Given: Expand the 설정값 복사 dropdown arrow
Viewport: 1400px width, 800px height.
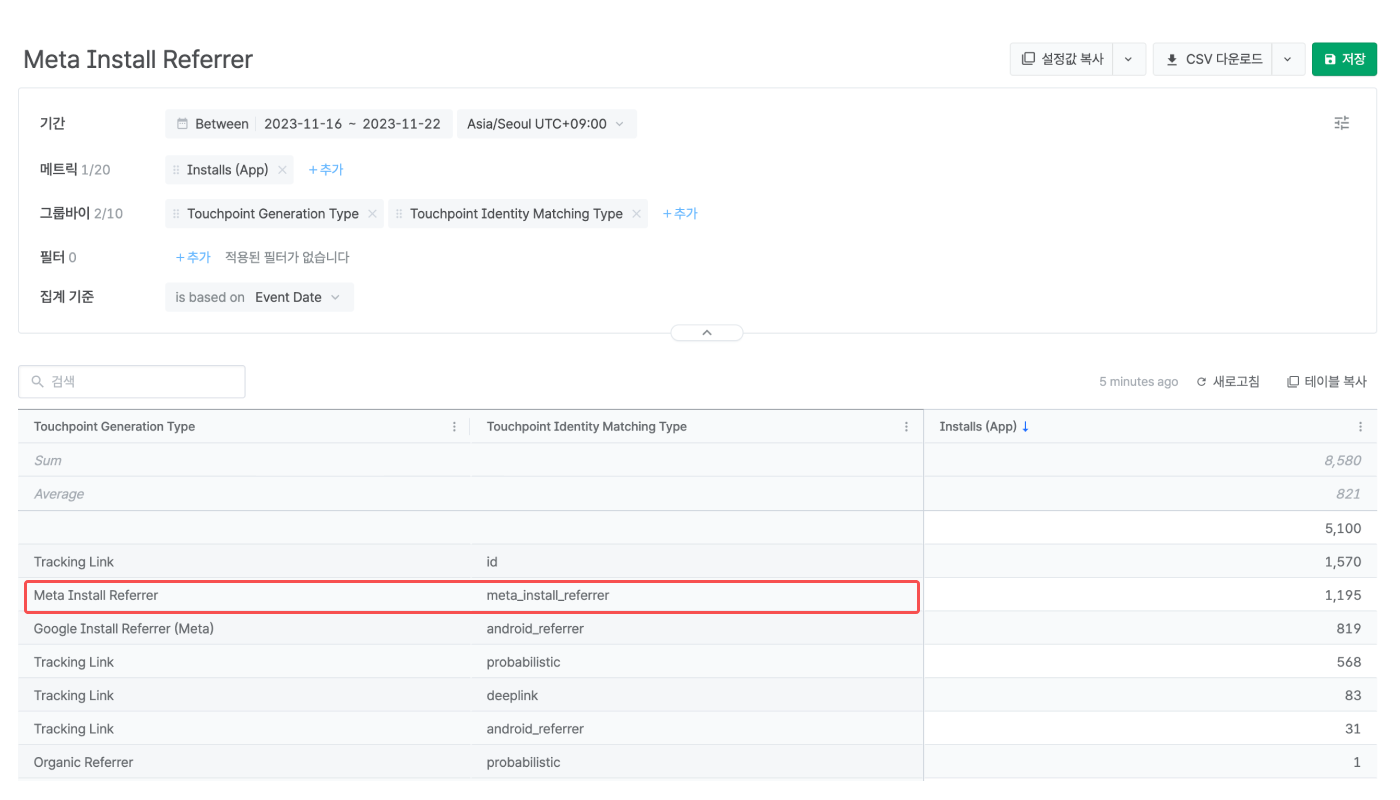Looking at the screenshot, I should tap(1128, 59).
